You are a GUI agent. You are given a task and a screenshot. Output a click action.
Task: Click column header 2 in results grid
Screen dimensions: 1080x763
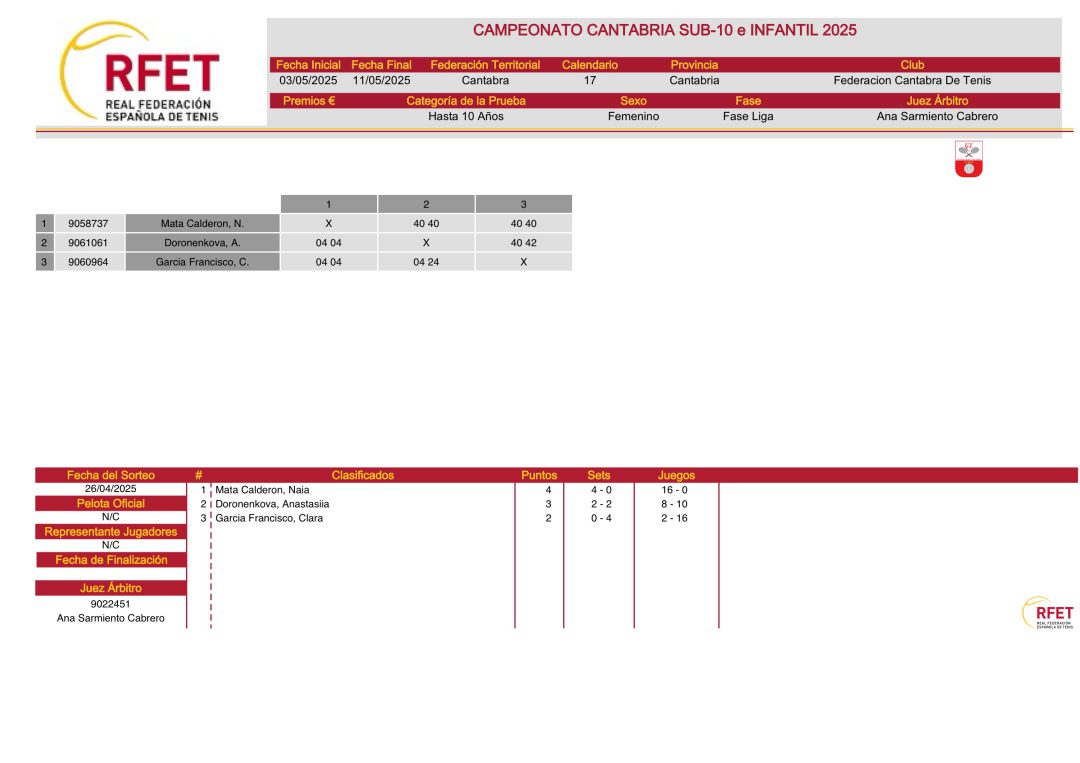point(426,204)
